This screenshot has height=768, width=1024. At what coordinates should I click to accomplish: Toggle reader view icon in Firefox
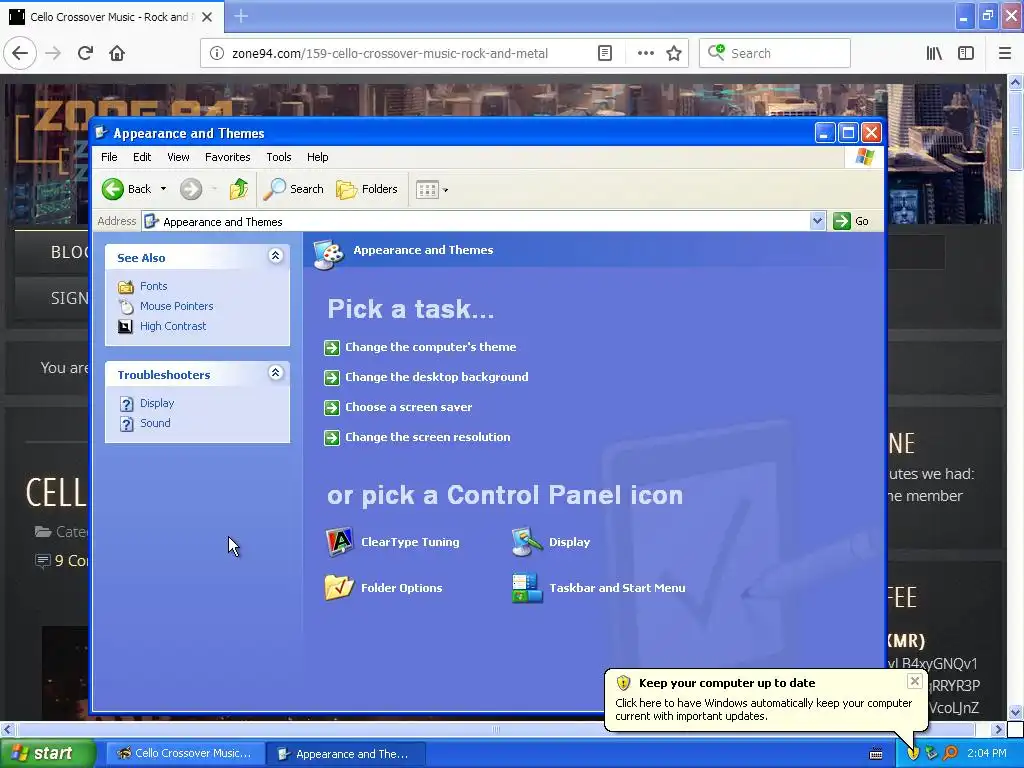605,54
